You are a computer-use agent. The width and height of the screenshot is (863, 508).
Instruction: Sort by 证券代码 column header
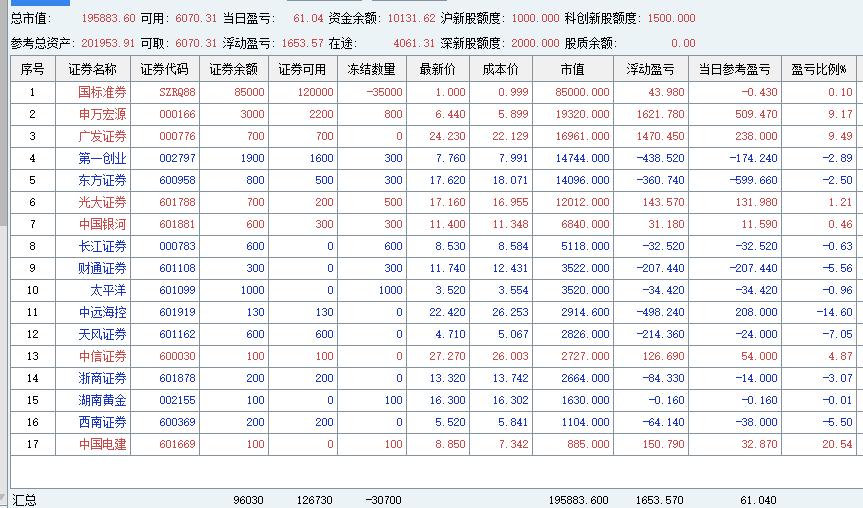[165, 69]
